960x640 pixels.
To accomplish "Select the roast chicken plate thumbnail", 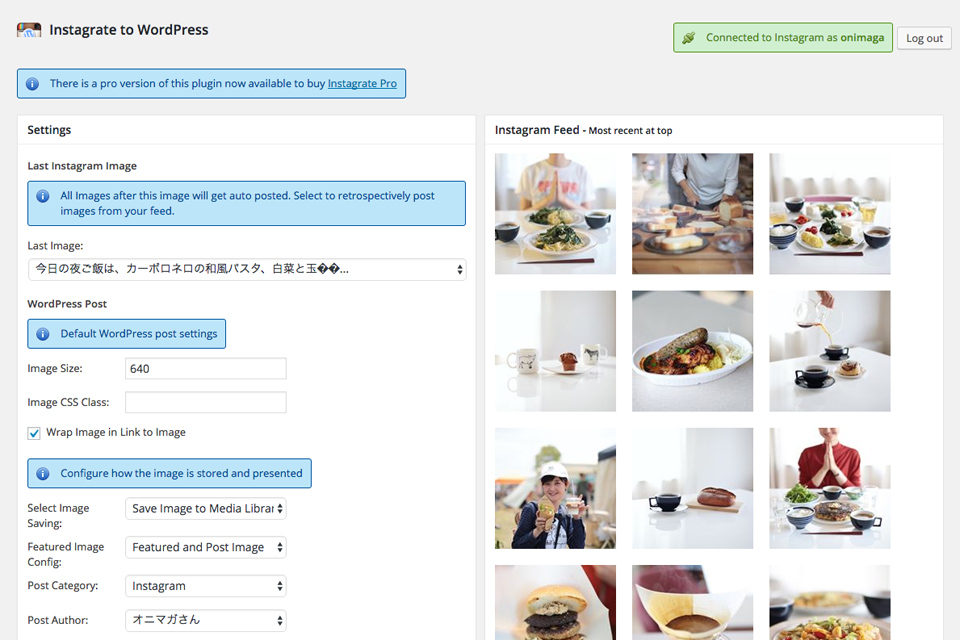I will (x=692, y=351).
